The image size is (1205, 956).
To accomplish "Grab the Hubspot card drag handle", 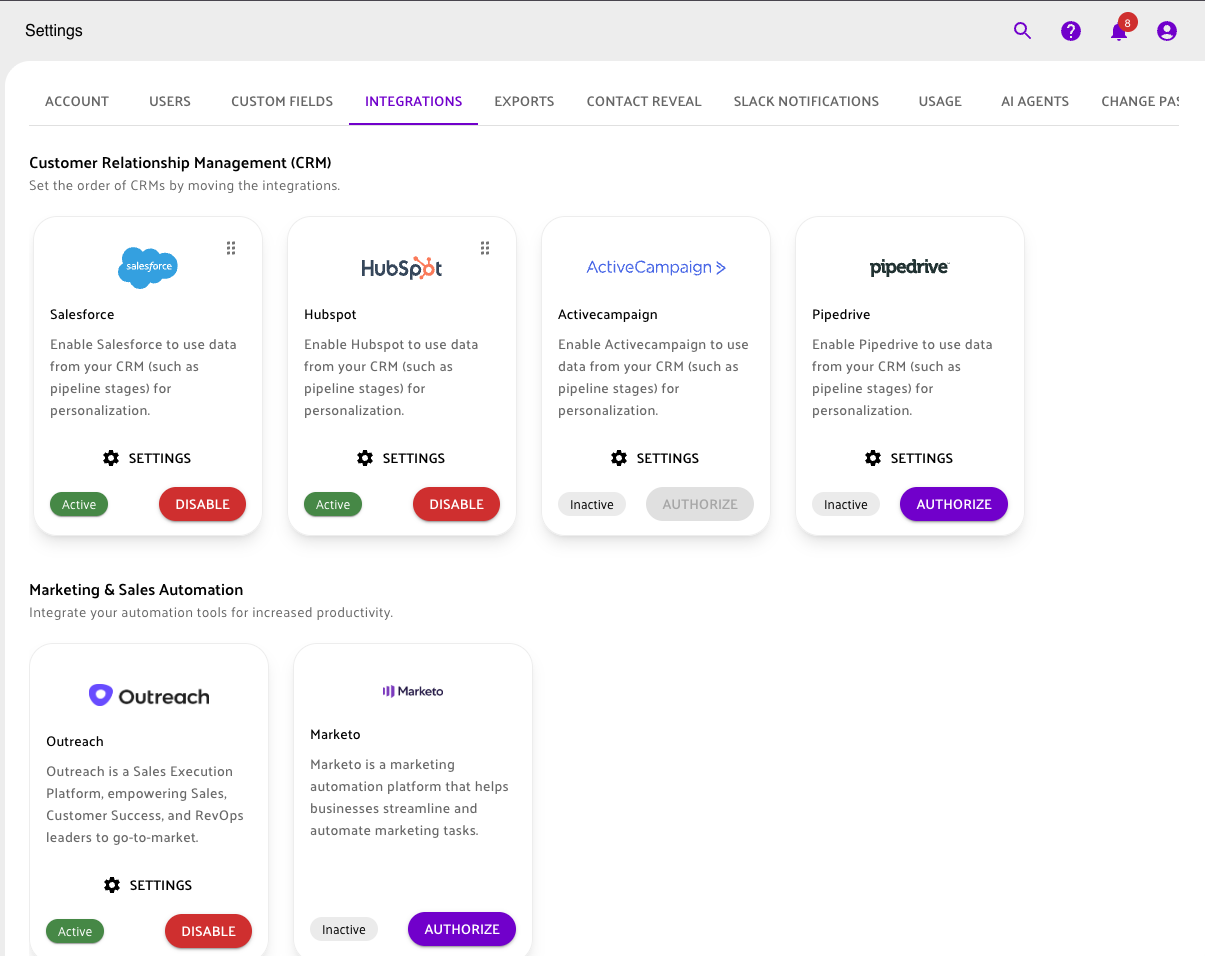I will click(x=485, y=248).
